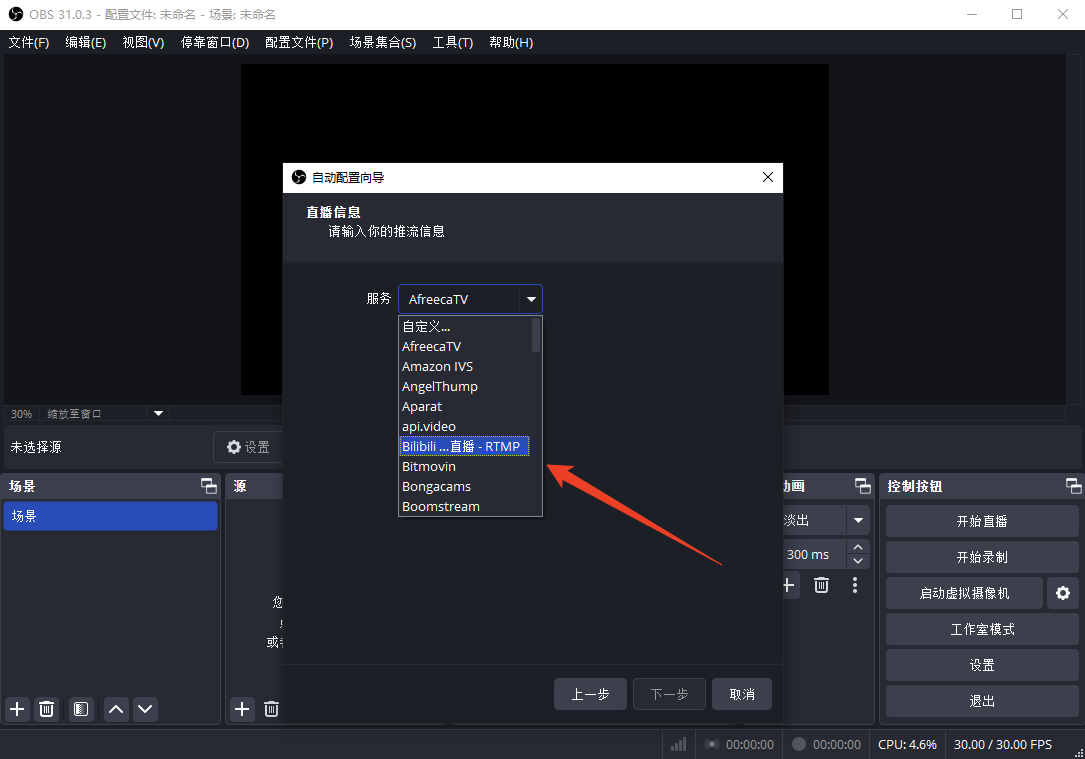The width and height of the screenshot is (1085, 759).
Task: Increase transition duration with the up stepper
Action: pyautogui.click(x=858, y=547)
